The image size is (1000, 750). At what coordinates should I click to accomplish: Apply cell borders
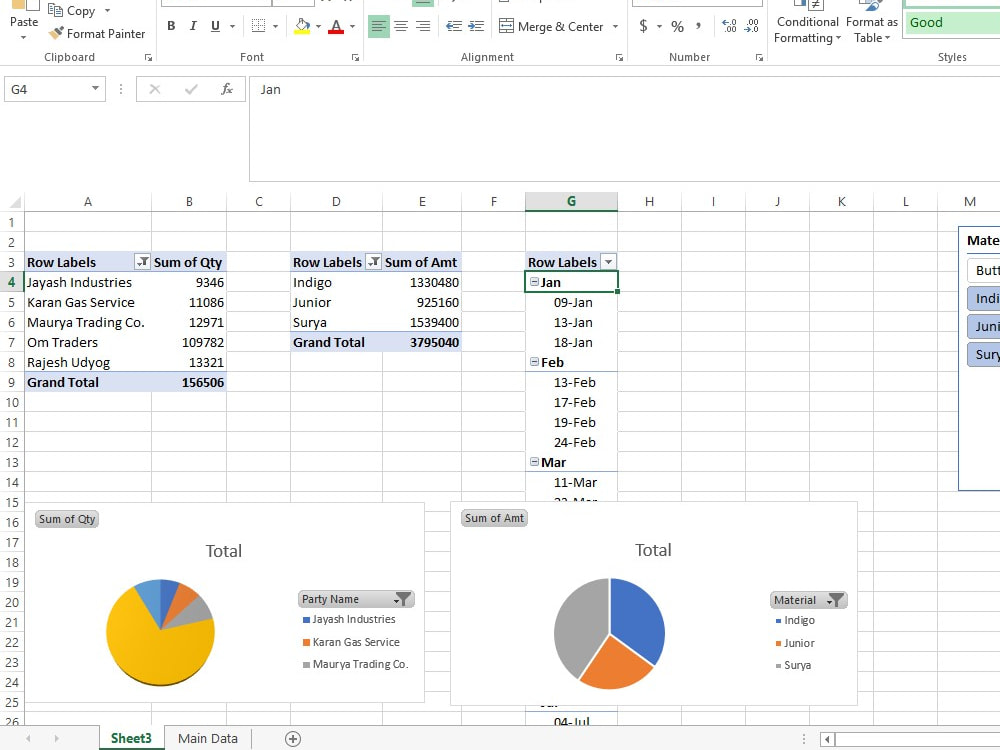[258, 26]
